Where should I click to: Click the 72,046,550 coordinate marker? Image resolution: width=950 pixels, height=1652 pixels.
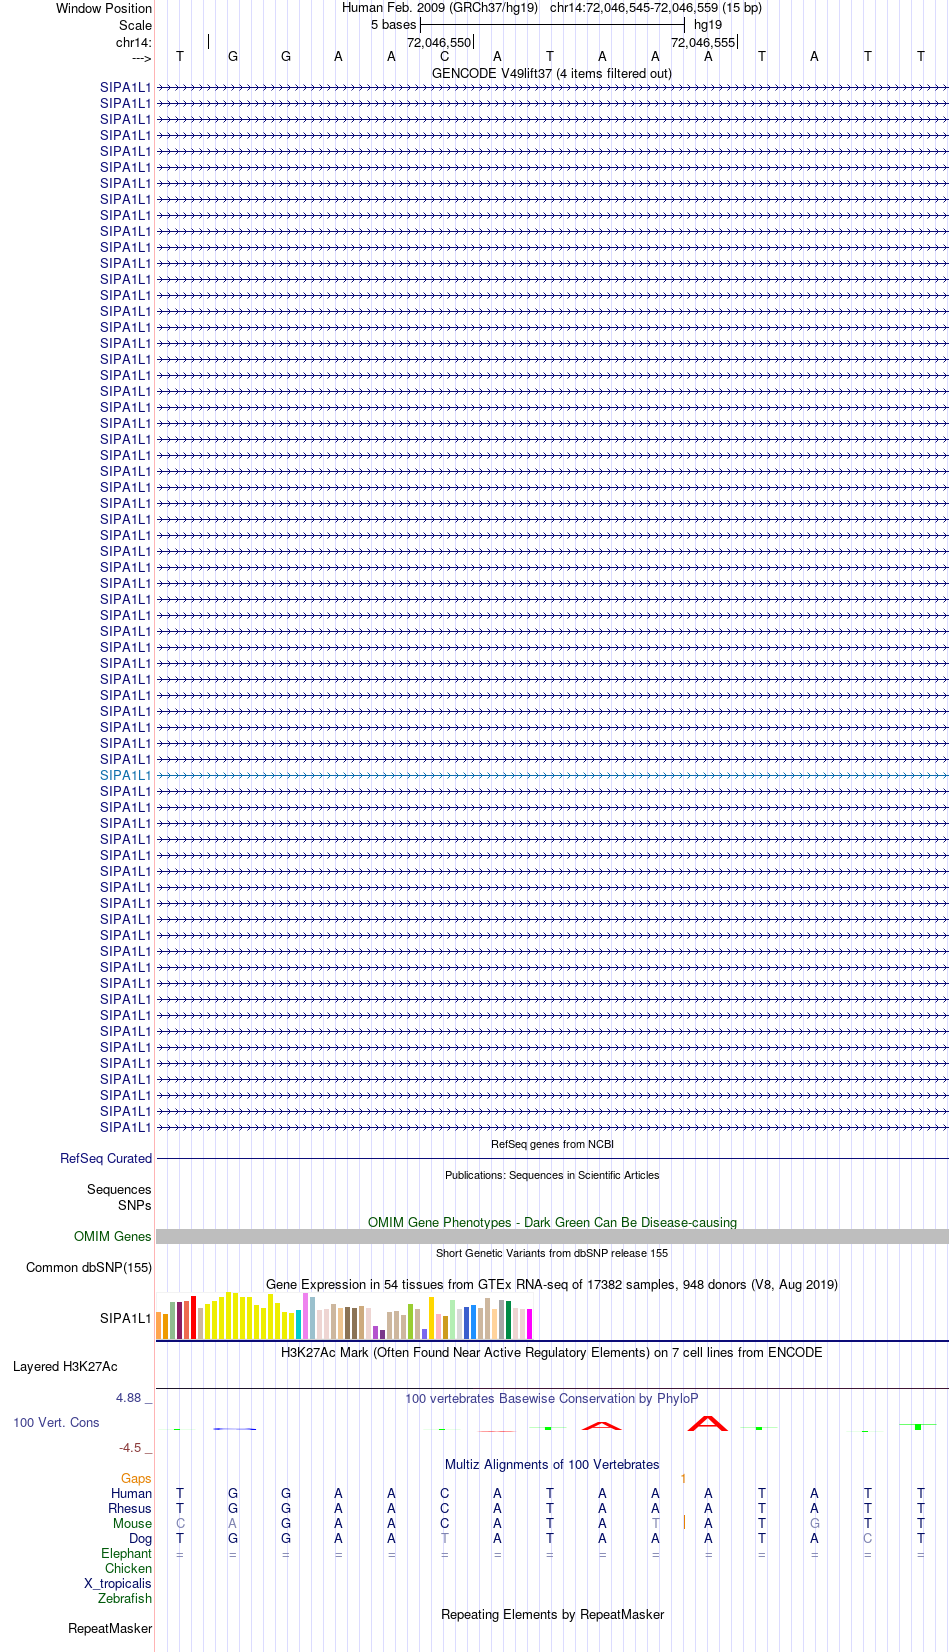tap(438, 42)
